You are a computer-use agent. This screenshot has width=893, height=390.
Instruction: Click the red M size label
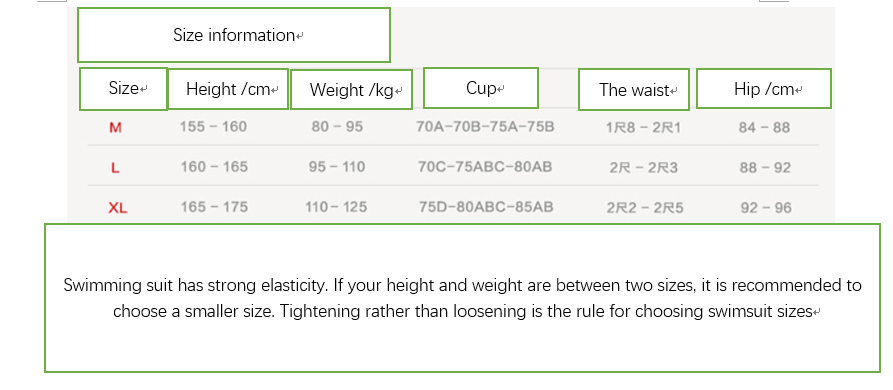click(x=115, y=128)
